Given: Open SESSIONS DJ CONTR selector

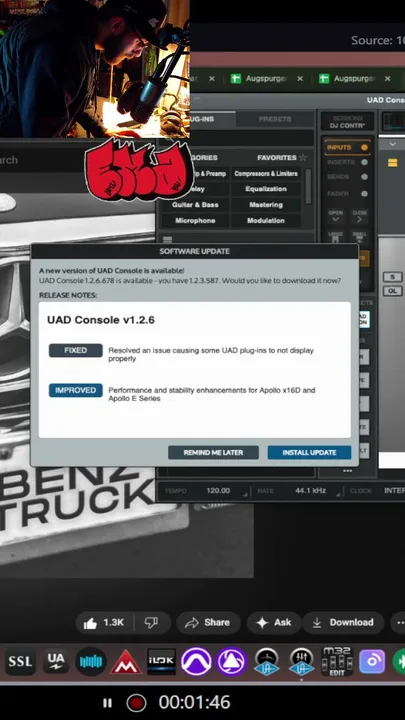Looking at the screenshot, I should [348, 122].
